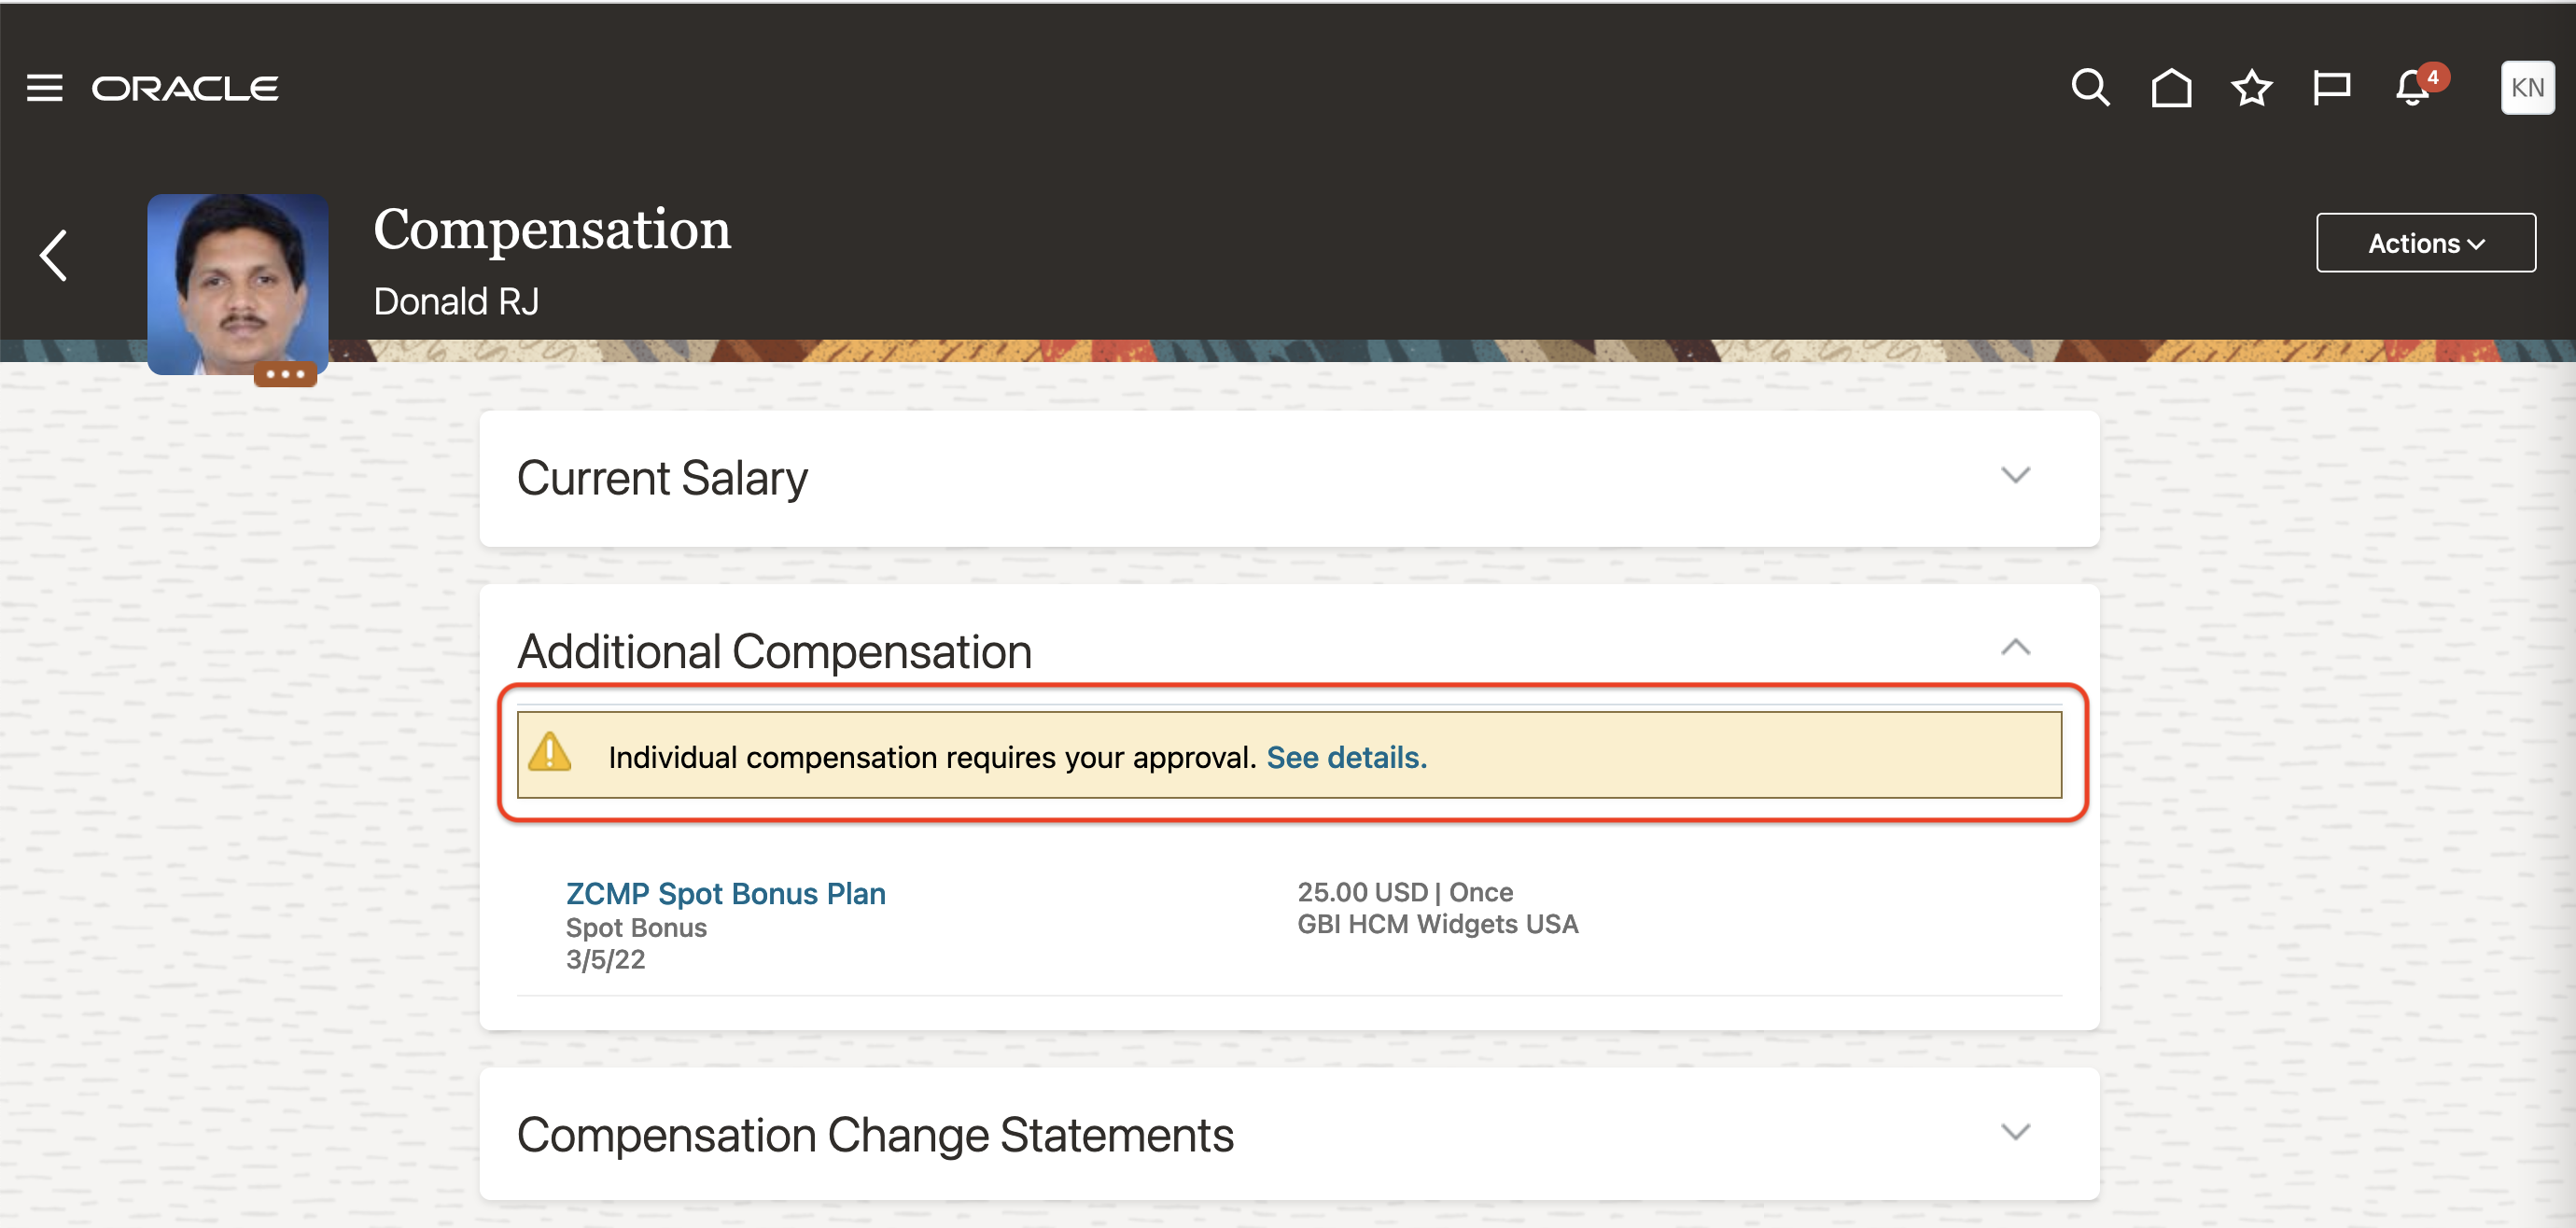Click the Oracle logo

click(x=185, y=88)
